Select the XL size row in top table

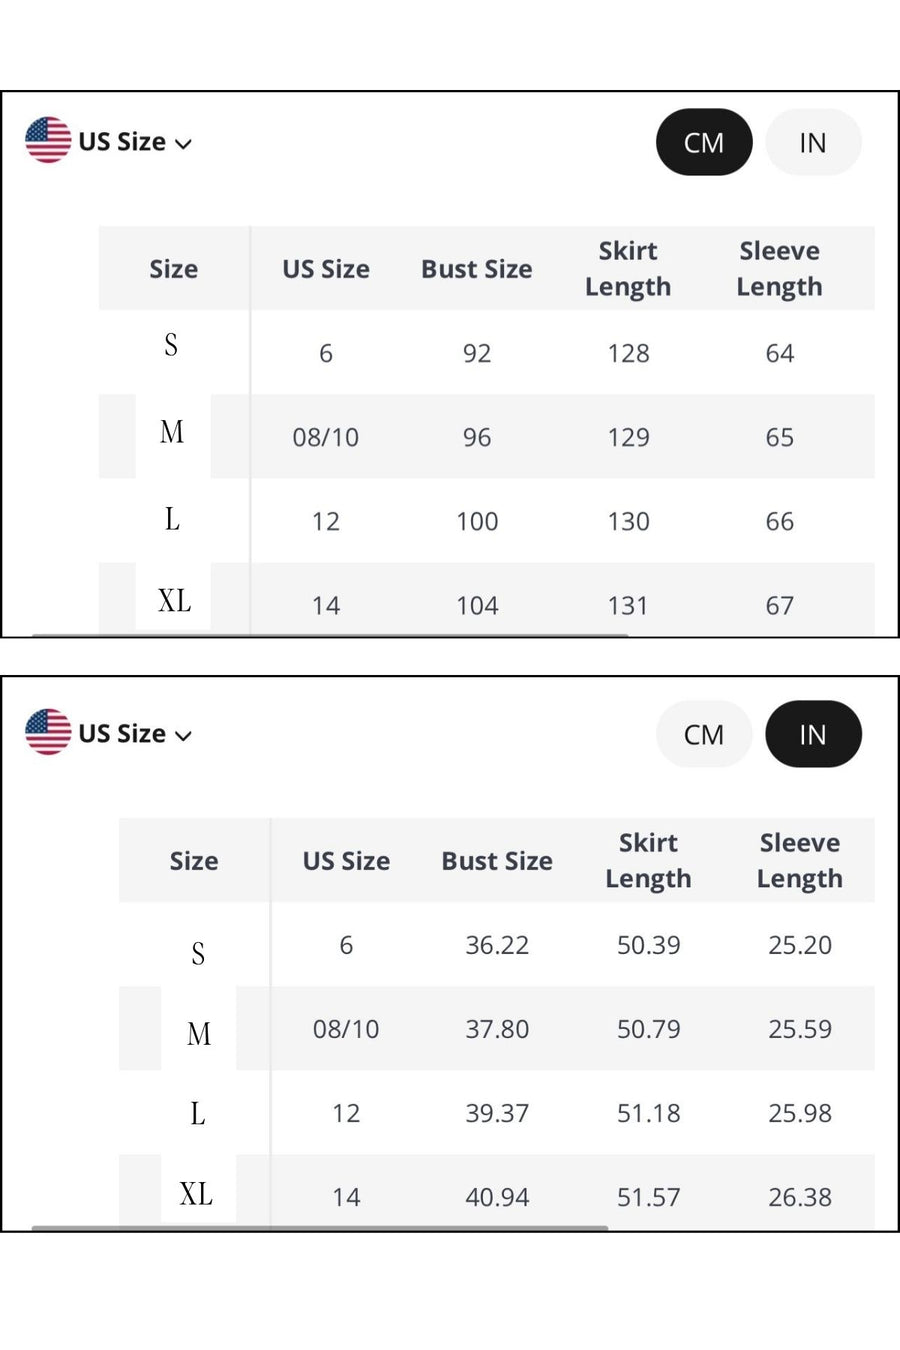[x=486, y=600]
